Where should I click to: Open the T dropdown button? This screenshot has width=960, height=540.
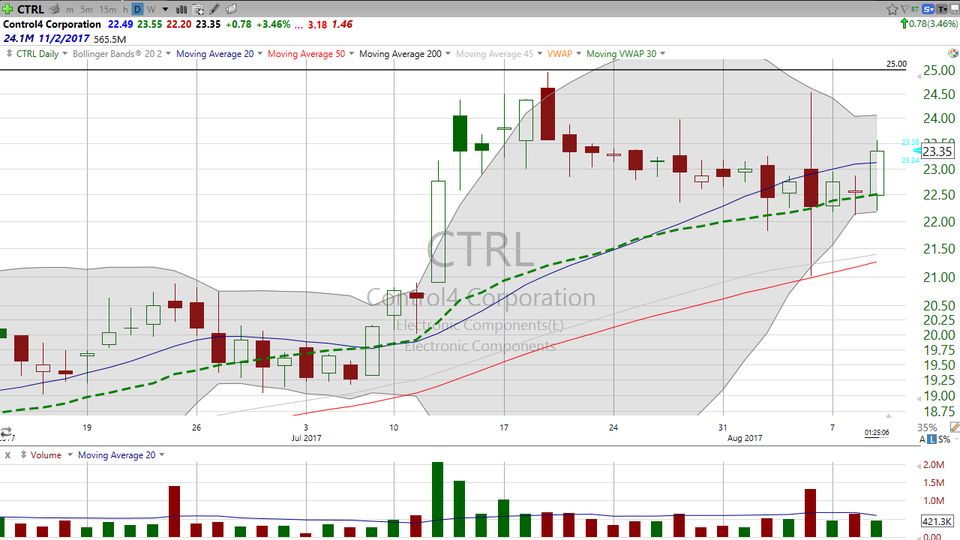click(942, 9)
